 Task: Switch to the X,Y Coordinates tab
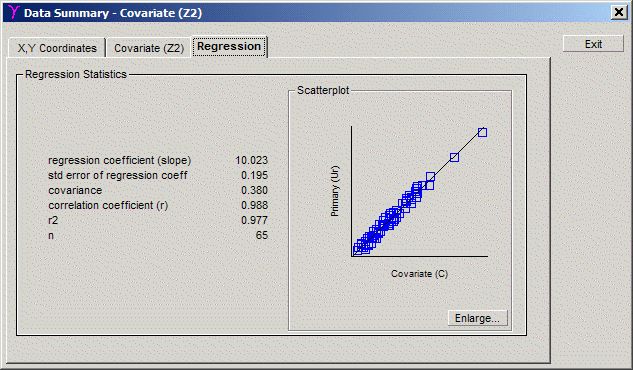click(x=57, y=48)
